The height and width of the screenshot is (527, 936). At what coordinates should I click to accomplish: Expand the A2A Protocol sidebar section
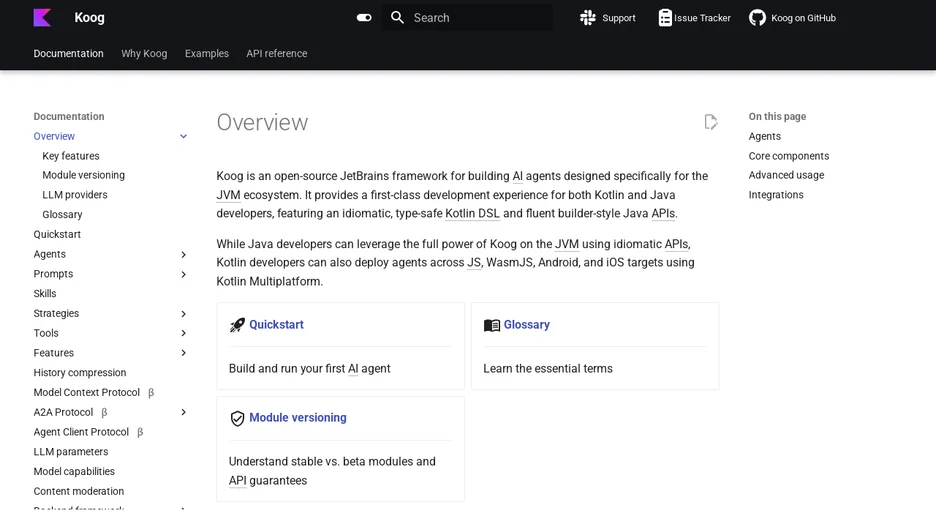tap(183, 412)
